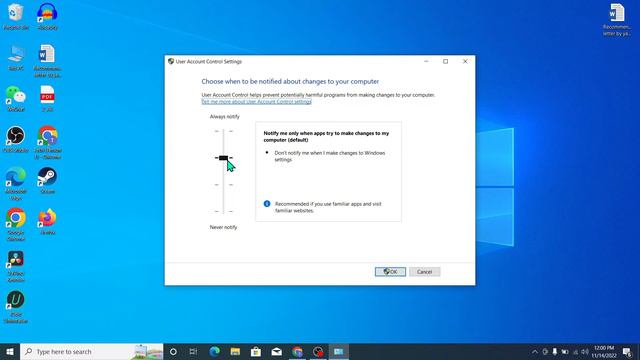
Task: Open Tell me more about UAC settings link
Action: point(256,102)
